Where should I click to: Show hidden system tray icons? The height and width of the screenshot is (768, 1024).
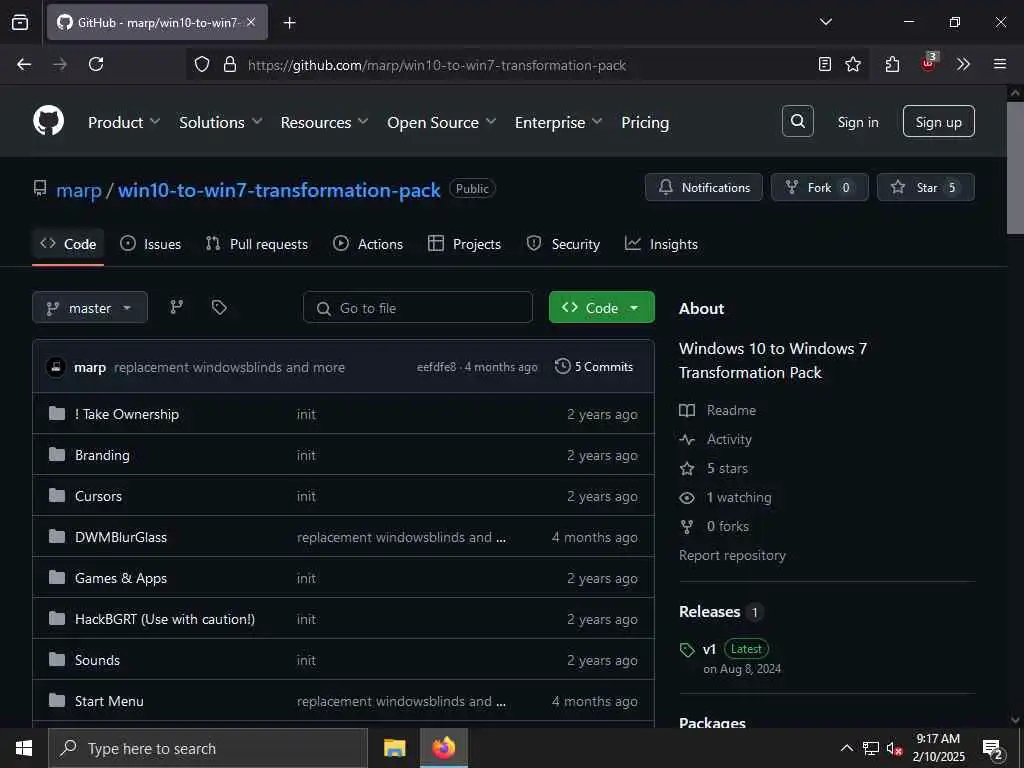tap(846, 748)
